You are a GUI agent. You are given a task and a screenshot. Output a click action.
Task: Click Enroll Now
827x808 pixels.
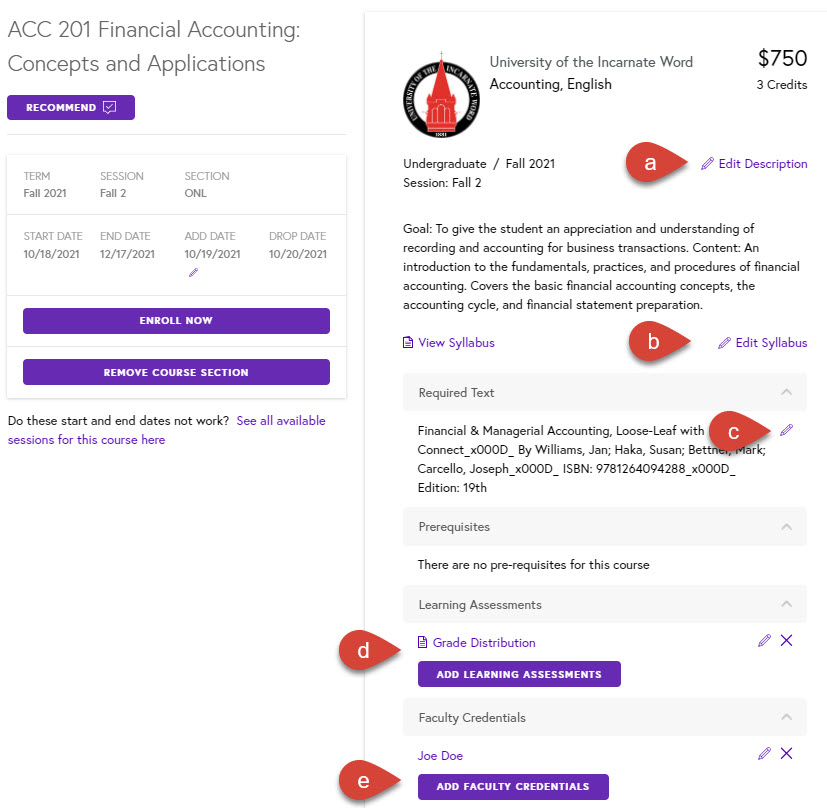176,321
